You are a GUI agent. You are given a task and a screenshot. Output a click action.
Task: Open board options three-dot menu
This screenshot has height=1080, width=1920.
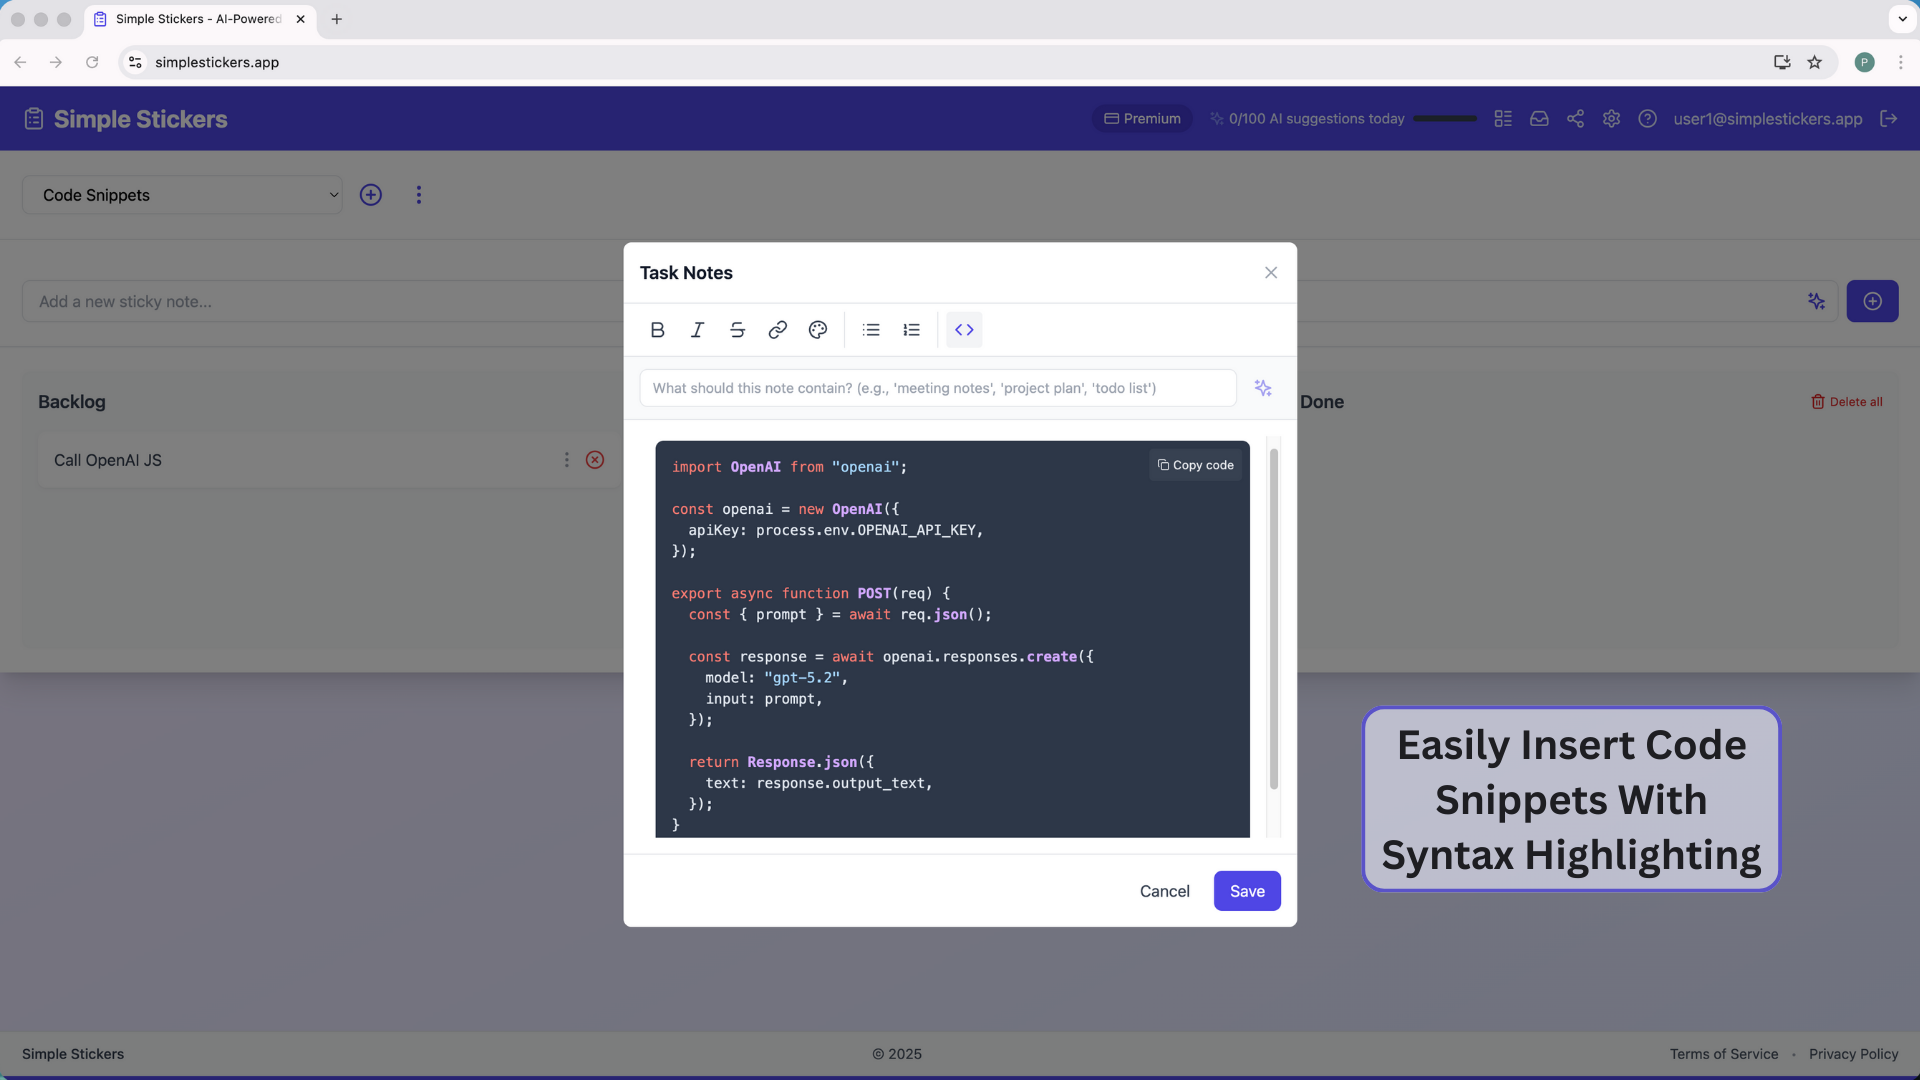tap(419, 195)
